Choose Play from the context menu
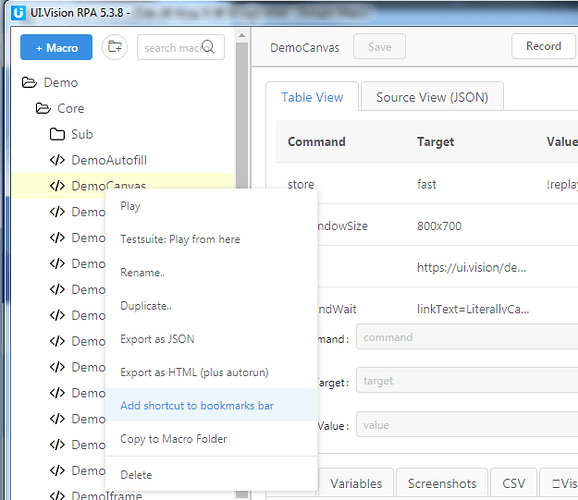 (x=211, y=206)
